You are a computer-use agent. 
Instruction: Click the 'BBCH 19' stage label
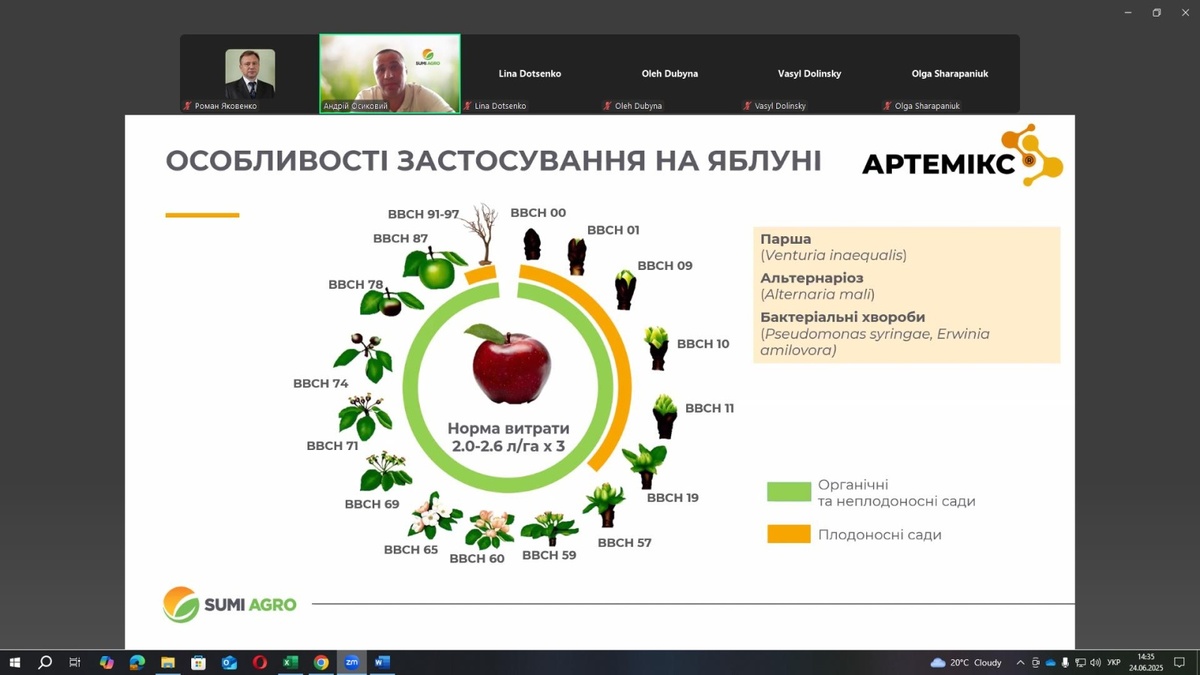pyautogui.click(x=673, y=497)
